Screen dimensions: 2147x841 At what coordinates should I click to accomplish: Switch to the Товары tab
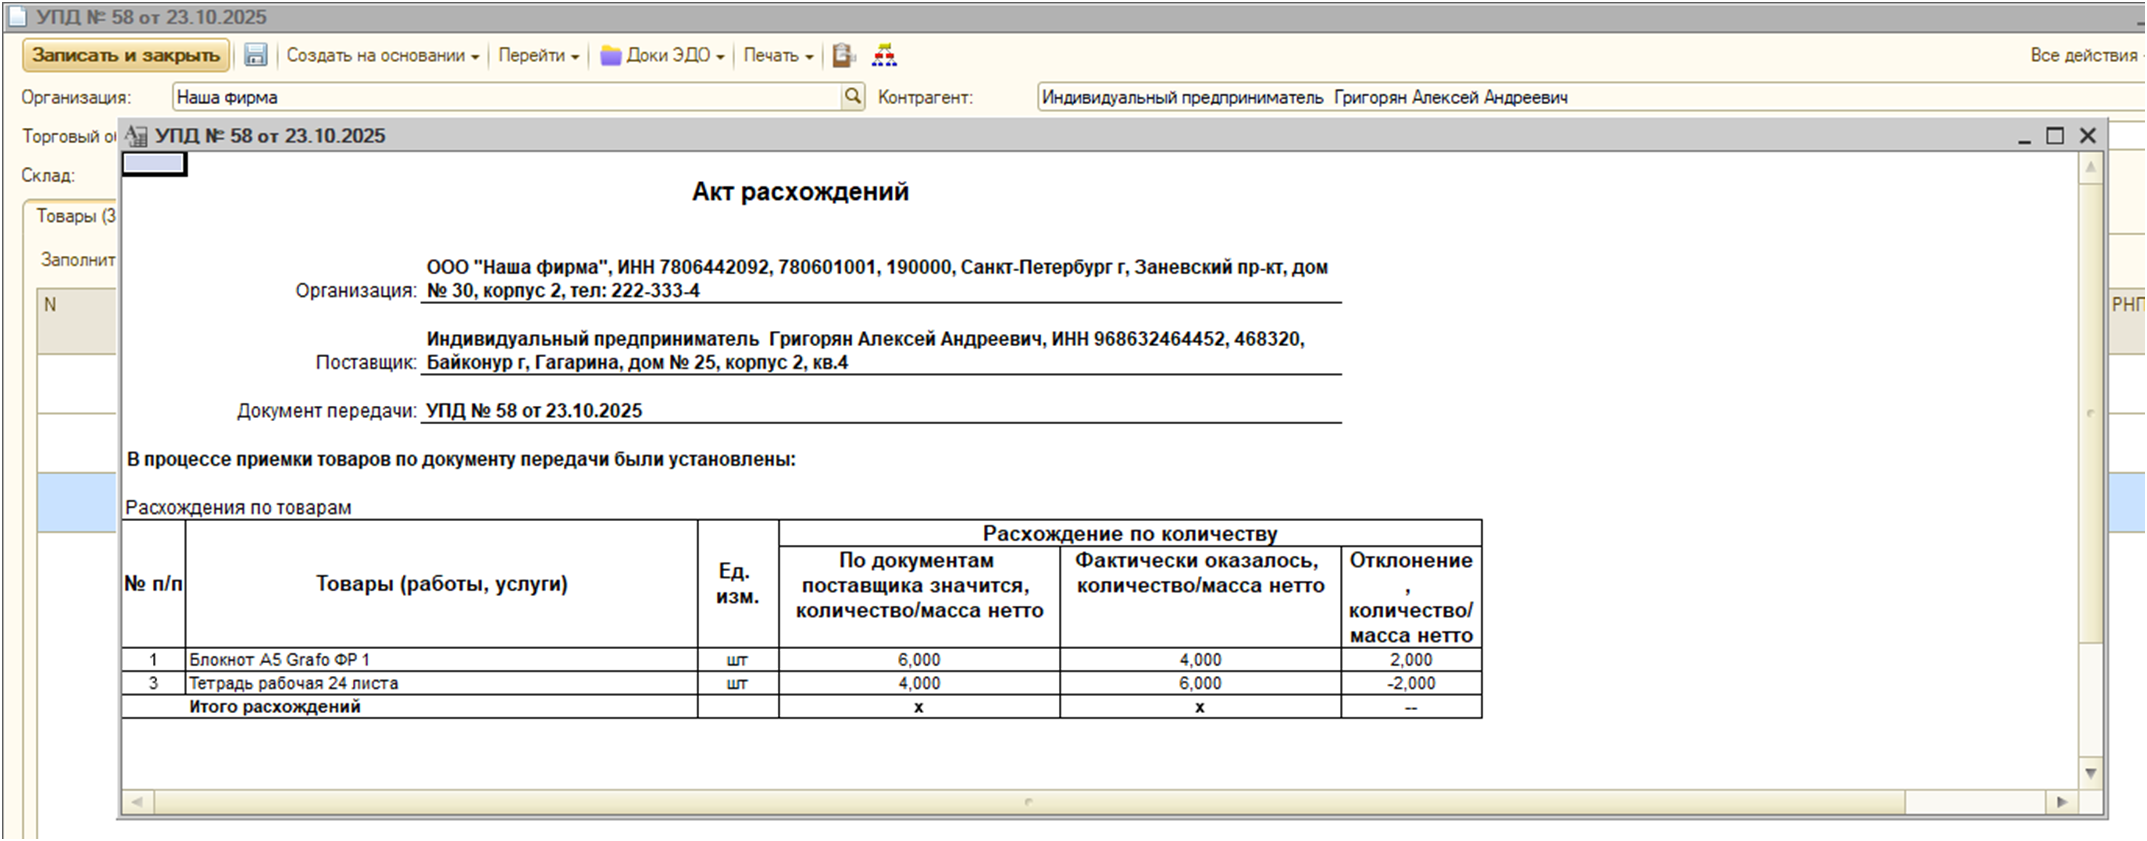(x=75, y=216)
